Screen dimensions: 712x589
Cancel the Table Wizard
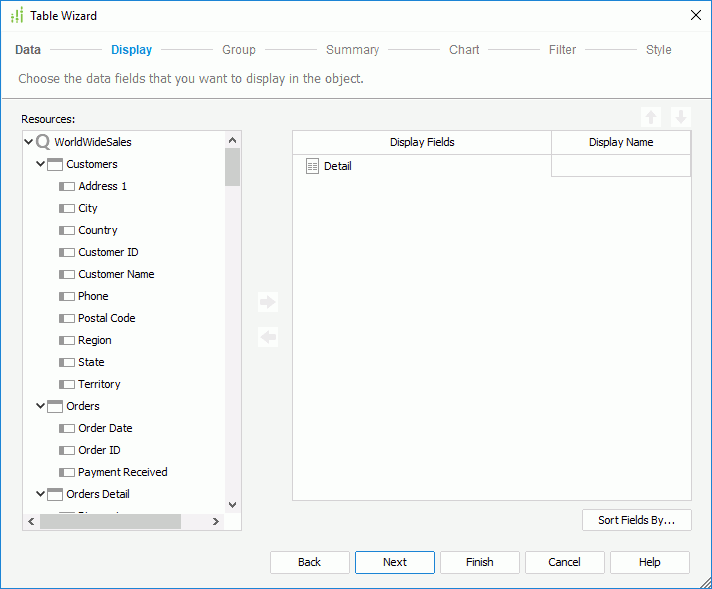[x=564, y=562]
